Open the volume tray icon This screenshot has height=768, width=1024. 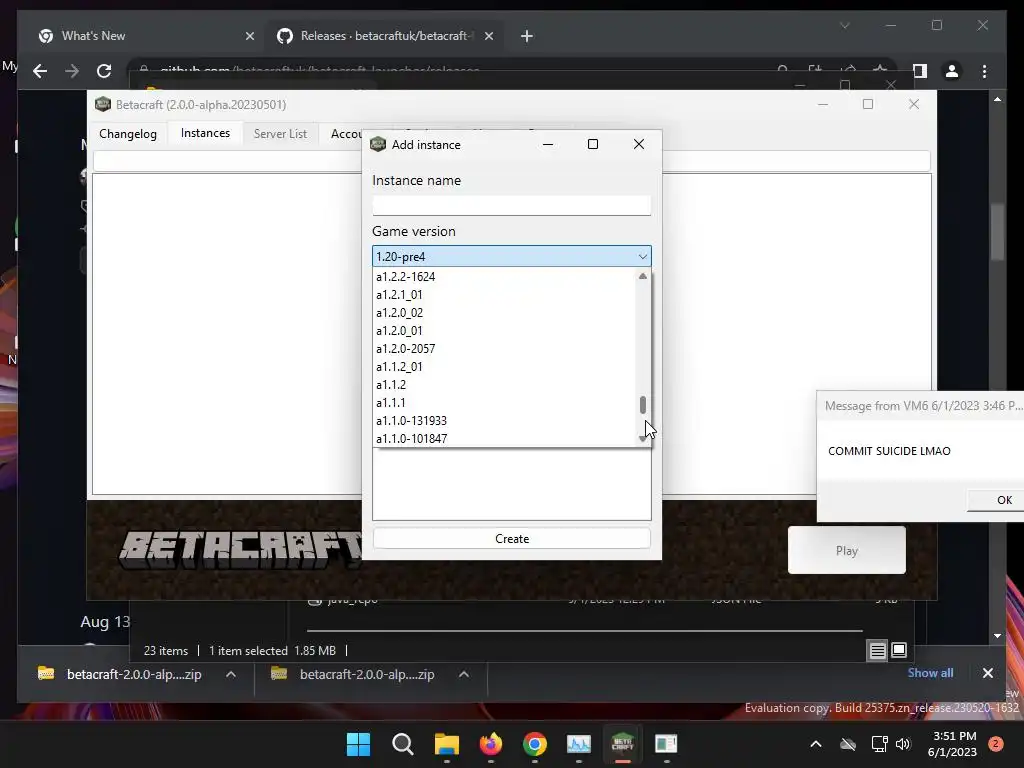[x=903, y=744]
